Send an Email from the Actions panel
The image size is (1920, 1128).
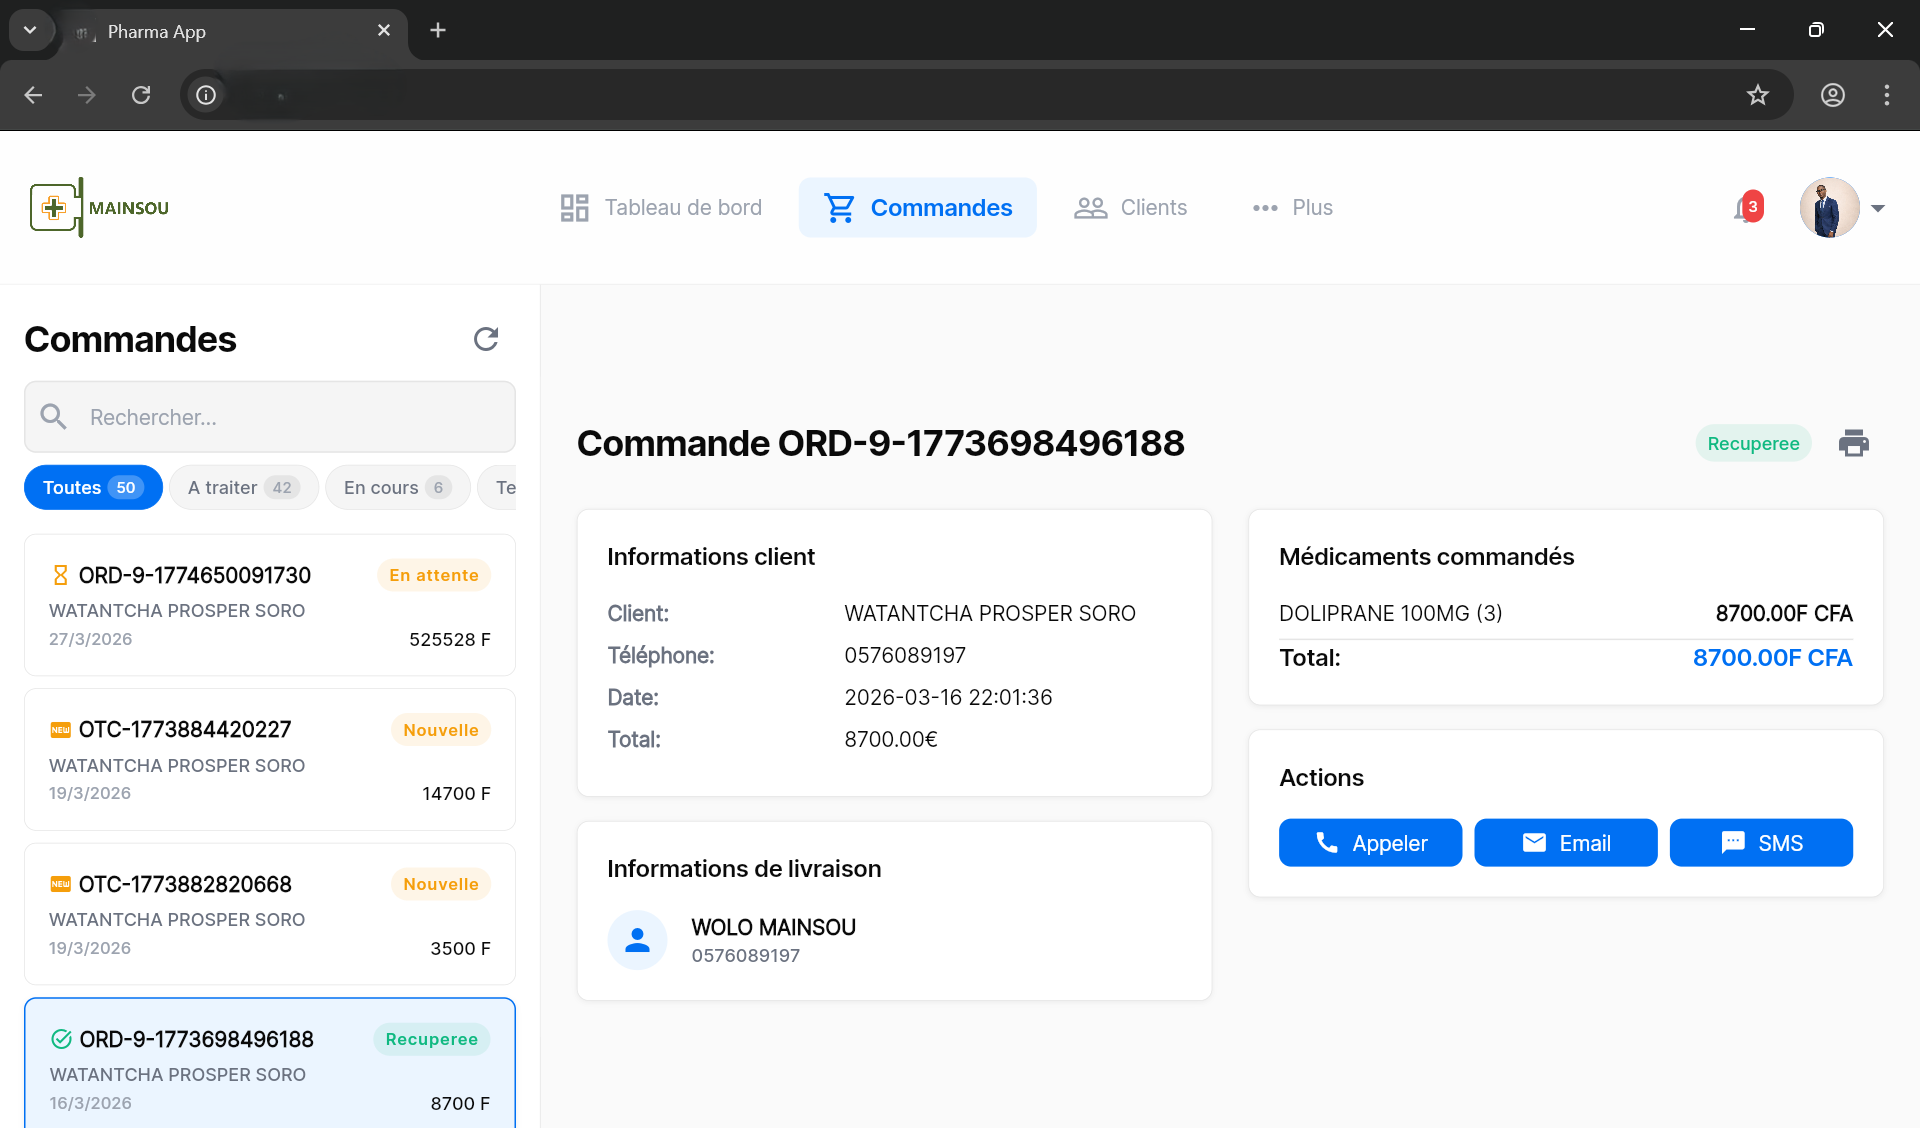pos(1565,842)
